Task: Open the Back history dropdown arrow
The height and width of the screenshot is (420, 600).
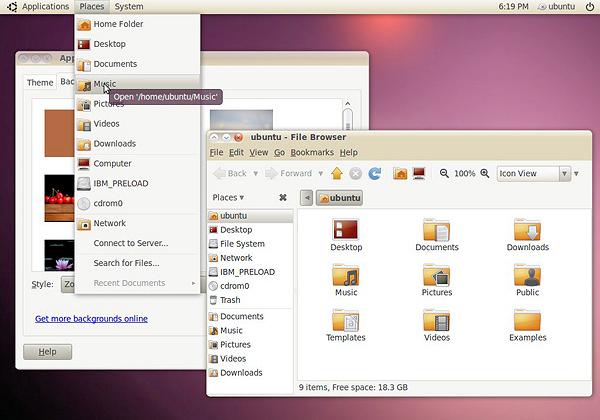Action: [255, 174]
